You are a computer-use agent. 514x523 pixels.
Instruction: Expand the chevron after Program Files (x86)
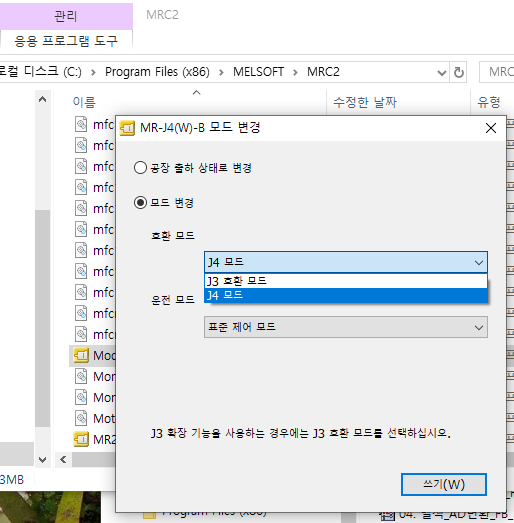[221, 72]
